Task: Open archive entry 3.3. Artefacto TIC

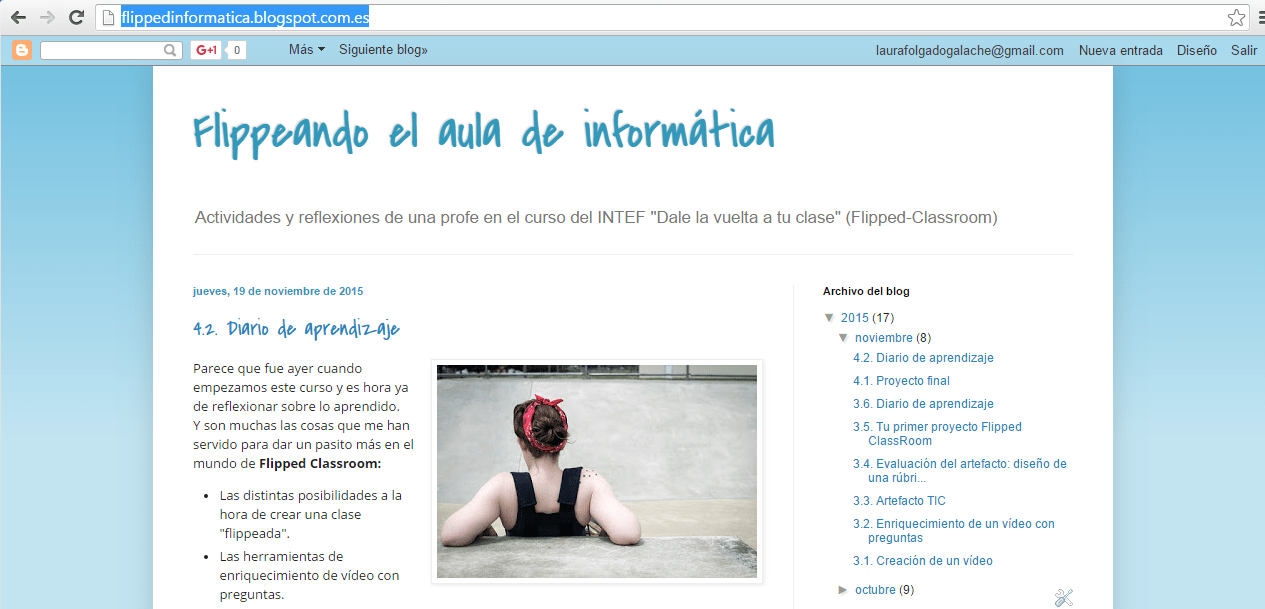Action: click(x=899, y=501)
